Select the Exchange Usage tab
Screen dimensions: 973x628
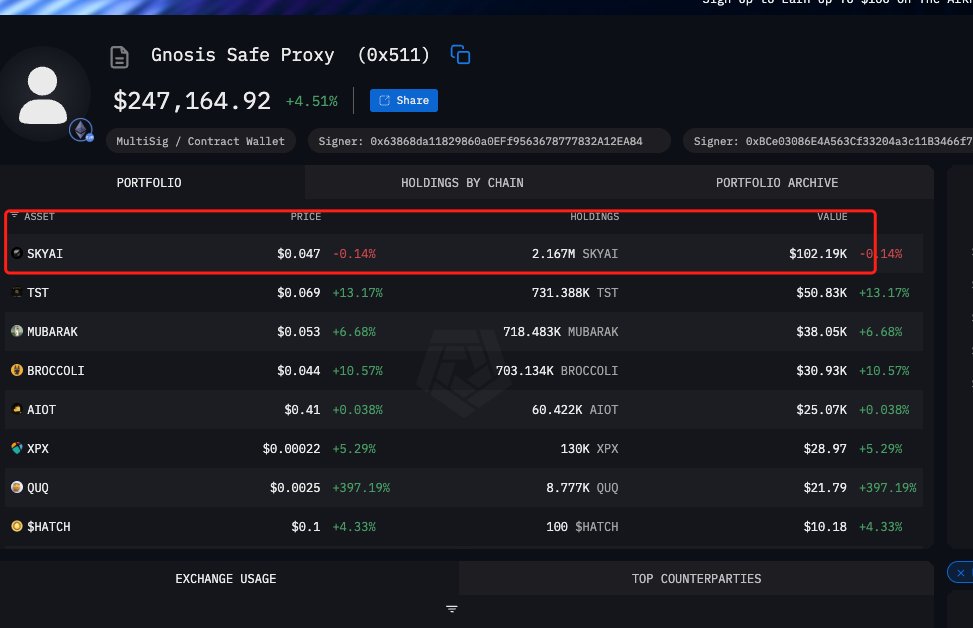[x=226, y=578]
